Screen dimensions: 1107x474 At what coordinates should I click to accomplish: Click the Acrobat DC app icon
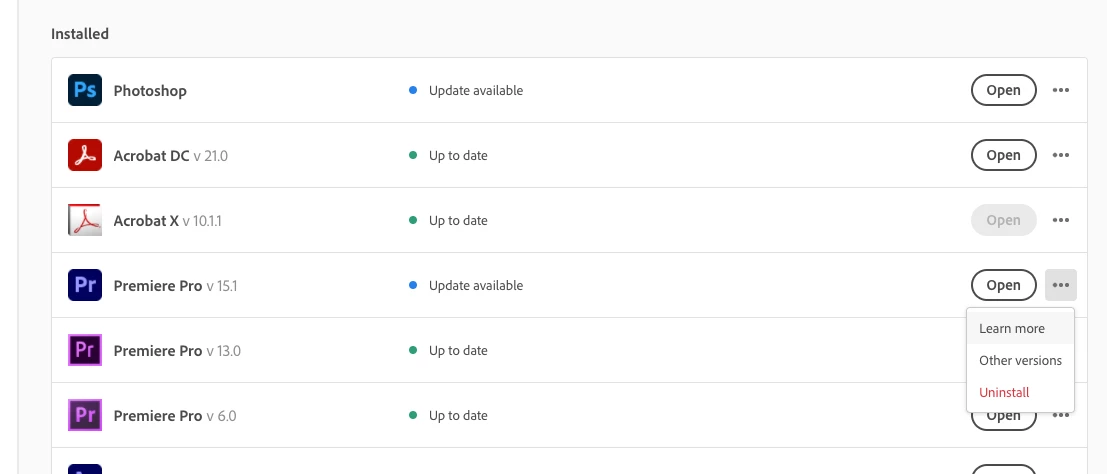pyautogui.click(x=85, y=155)
